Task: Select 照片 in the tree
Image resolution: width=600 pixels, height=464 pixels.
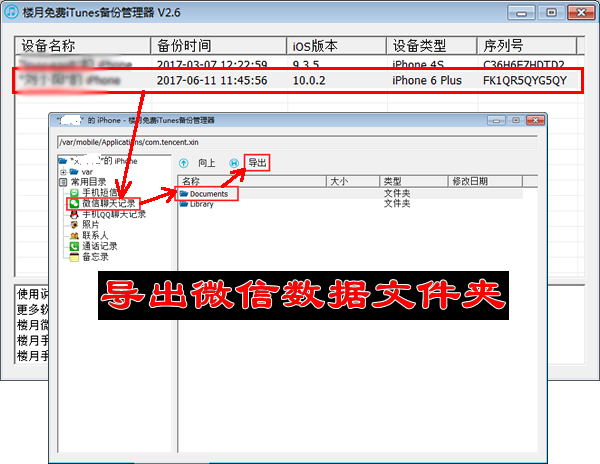Action: (91, 225)
